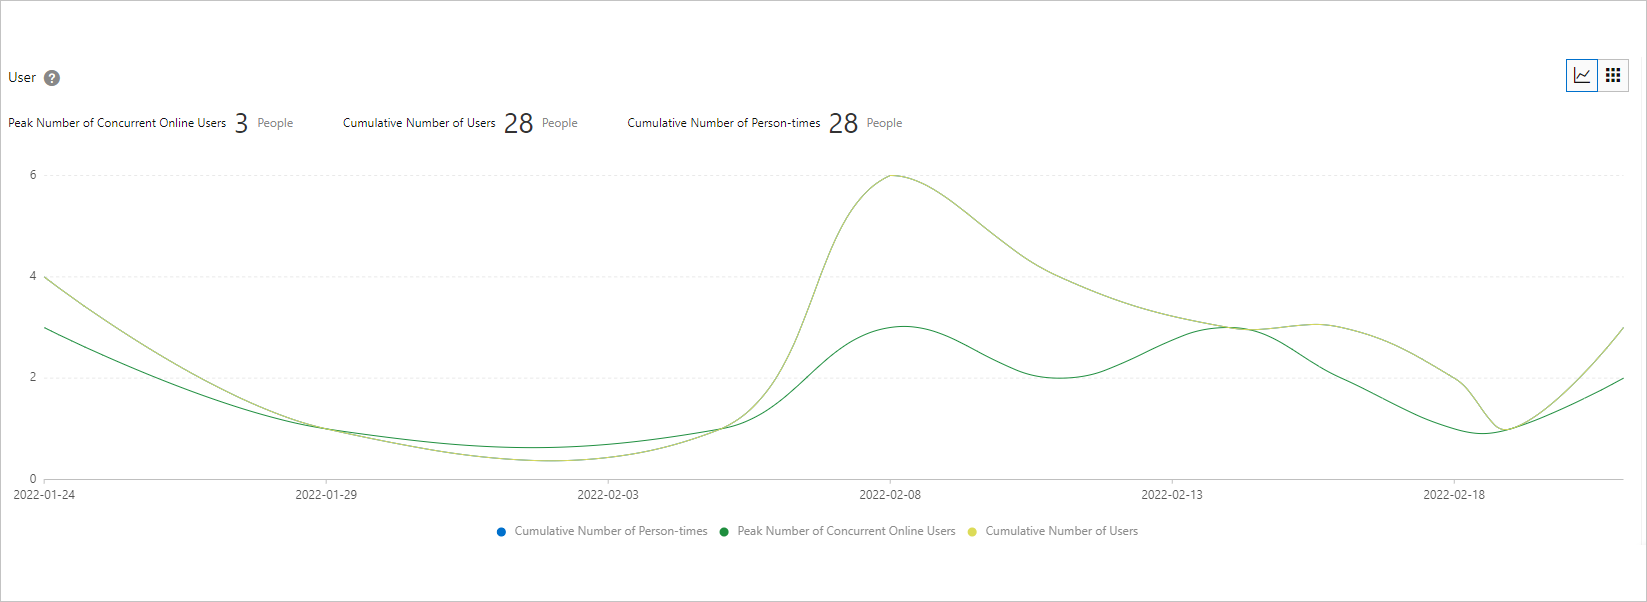The height and width of the screenshot is (602, 1647).
Task: Click the 2022-02-08 axis date label
Action: [x=890, y=495]
